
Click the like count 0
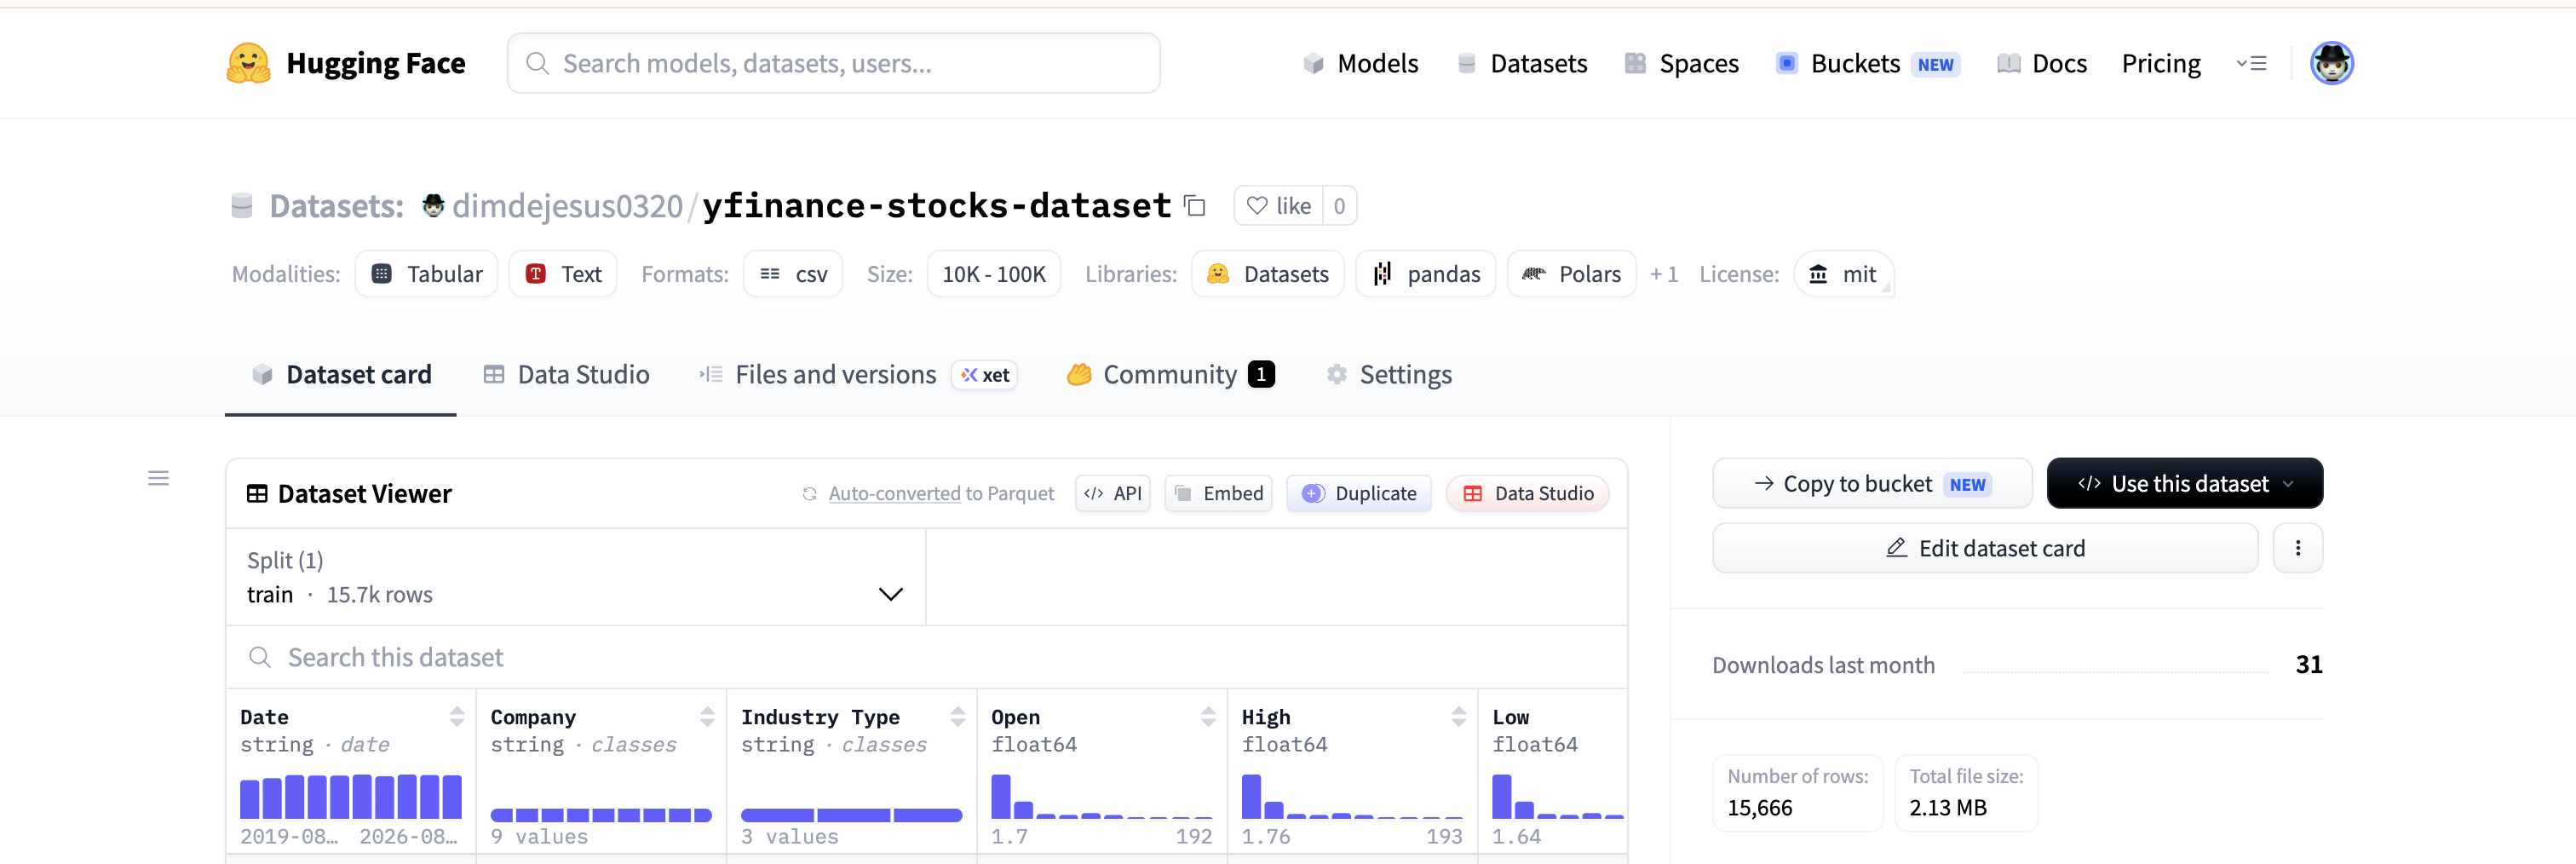tap(1339, 205)
